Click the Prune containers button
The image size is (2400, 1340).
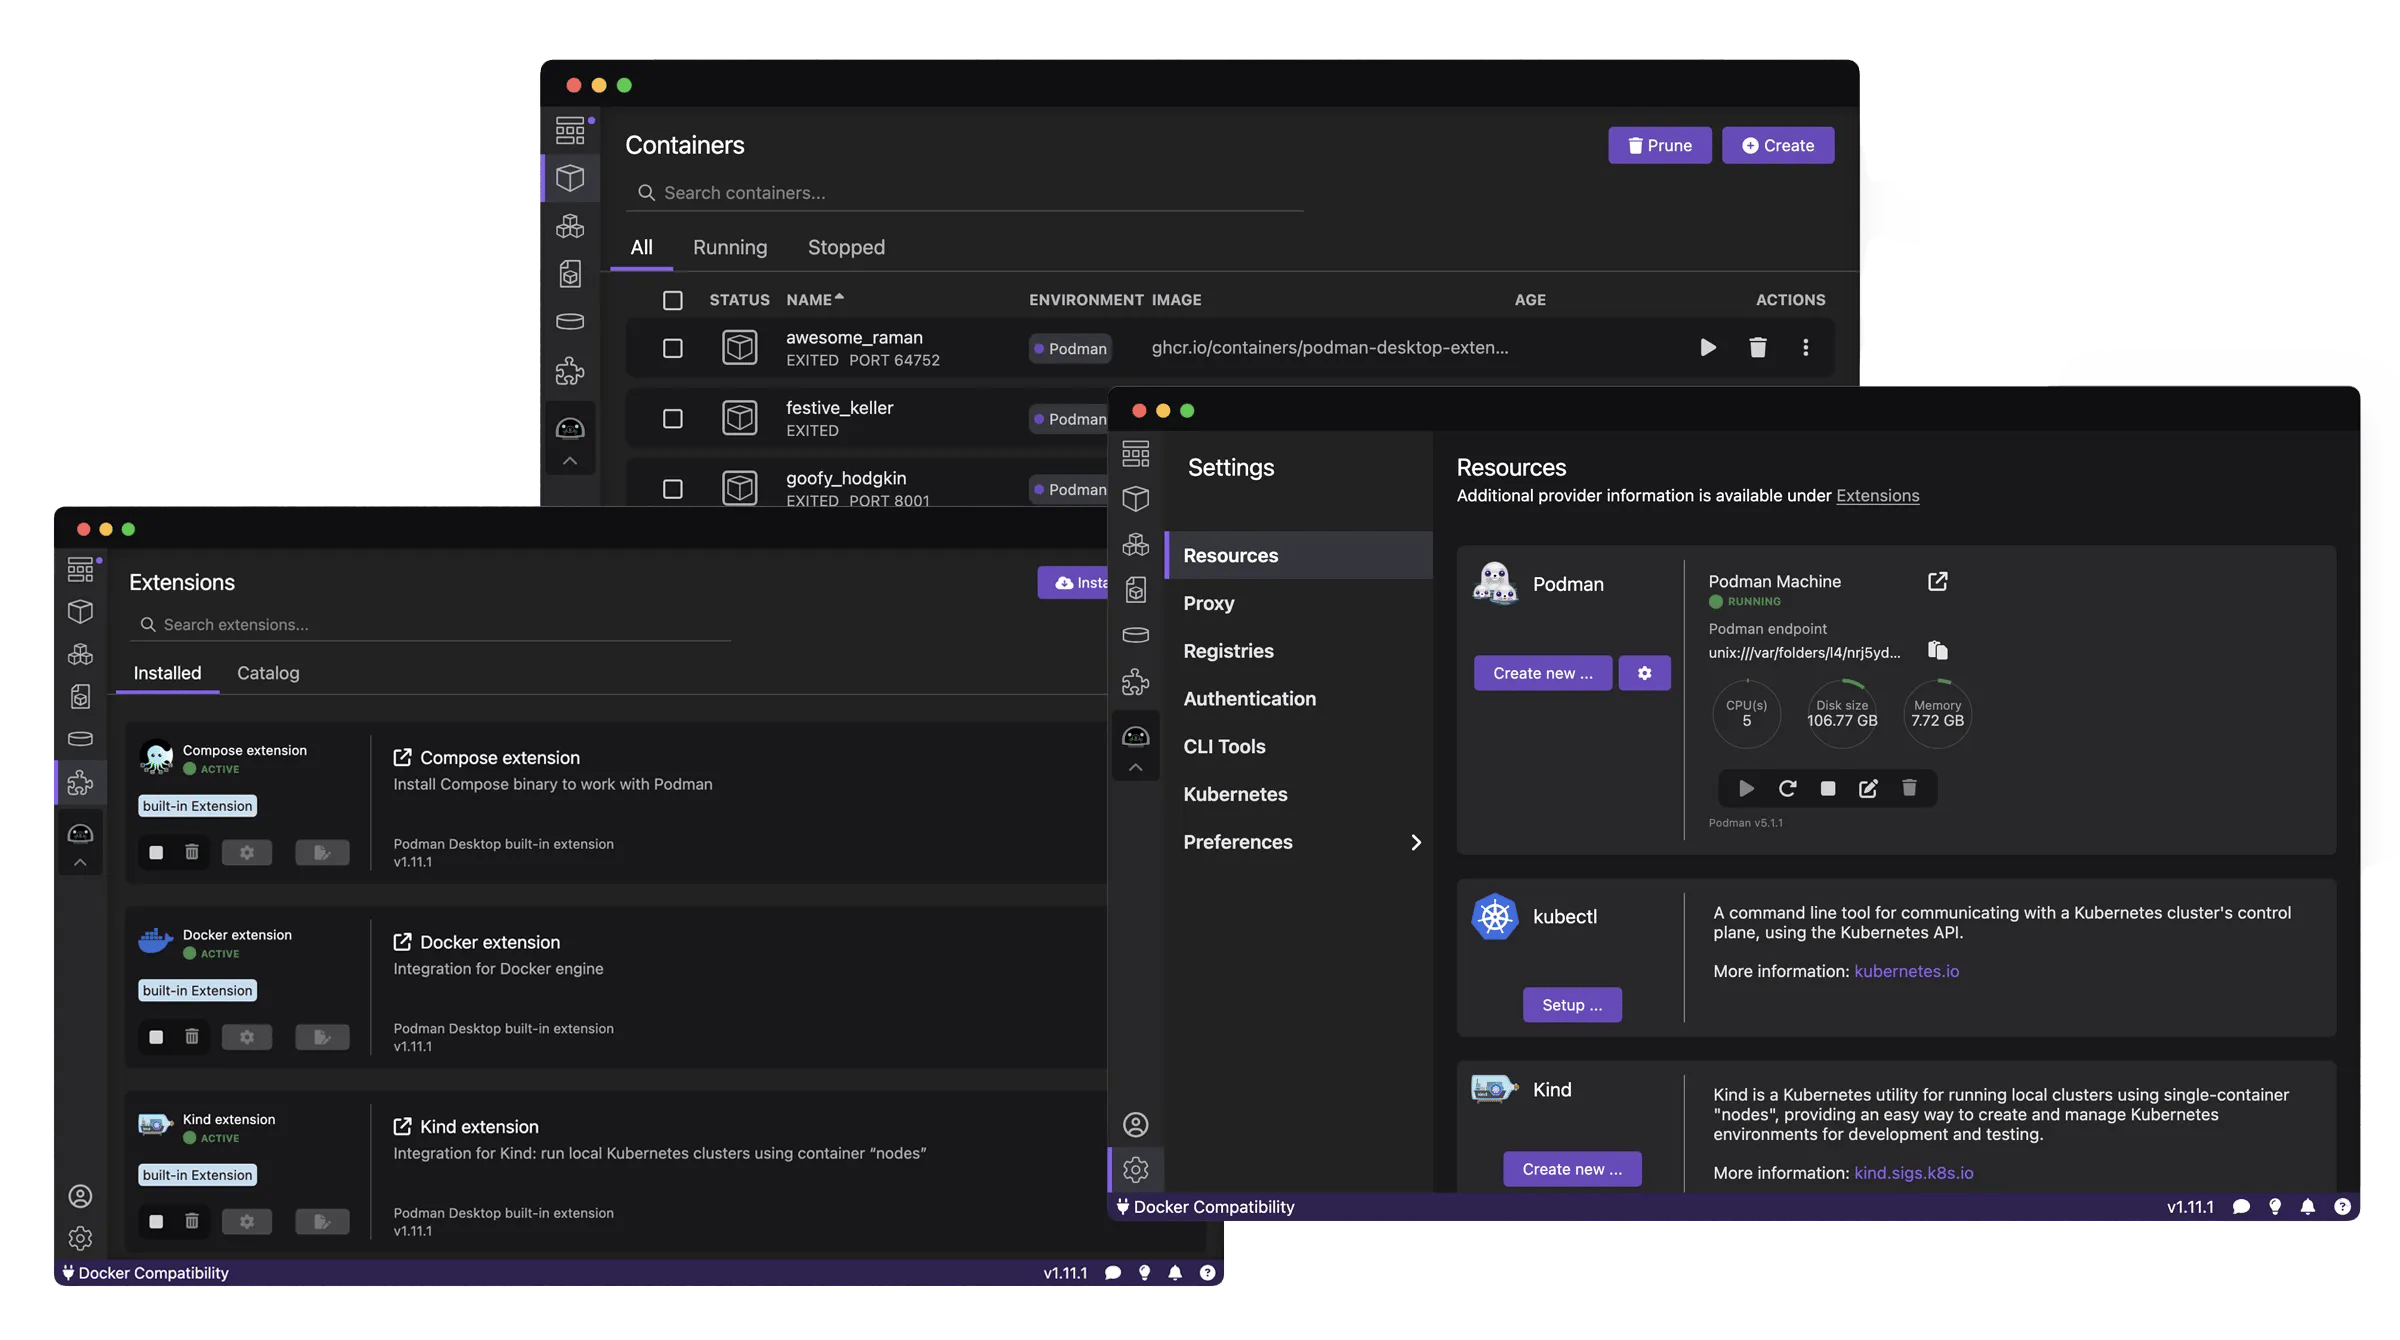tap(1659, 145)
